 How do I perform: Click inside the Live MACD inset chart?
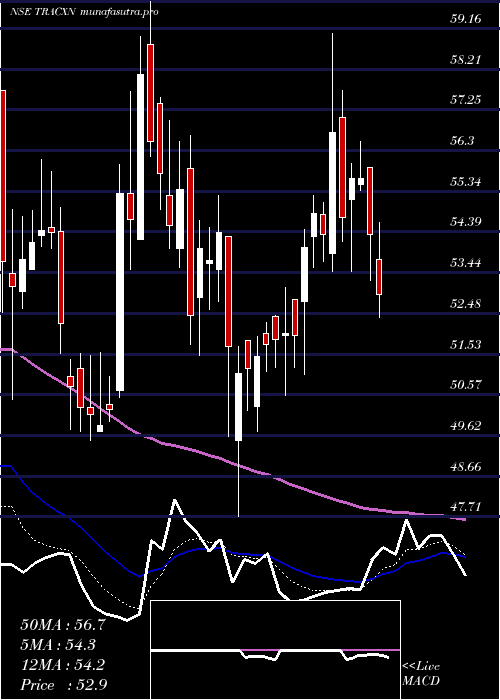[275, 650]
